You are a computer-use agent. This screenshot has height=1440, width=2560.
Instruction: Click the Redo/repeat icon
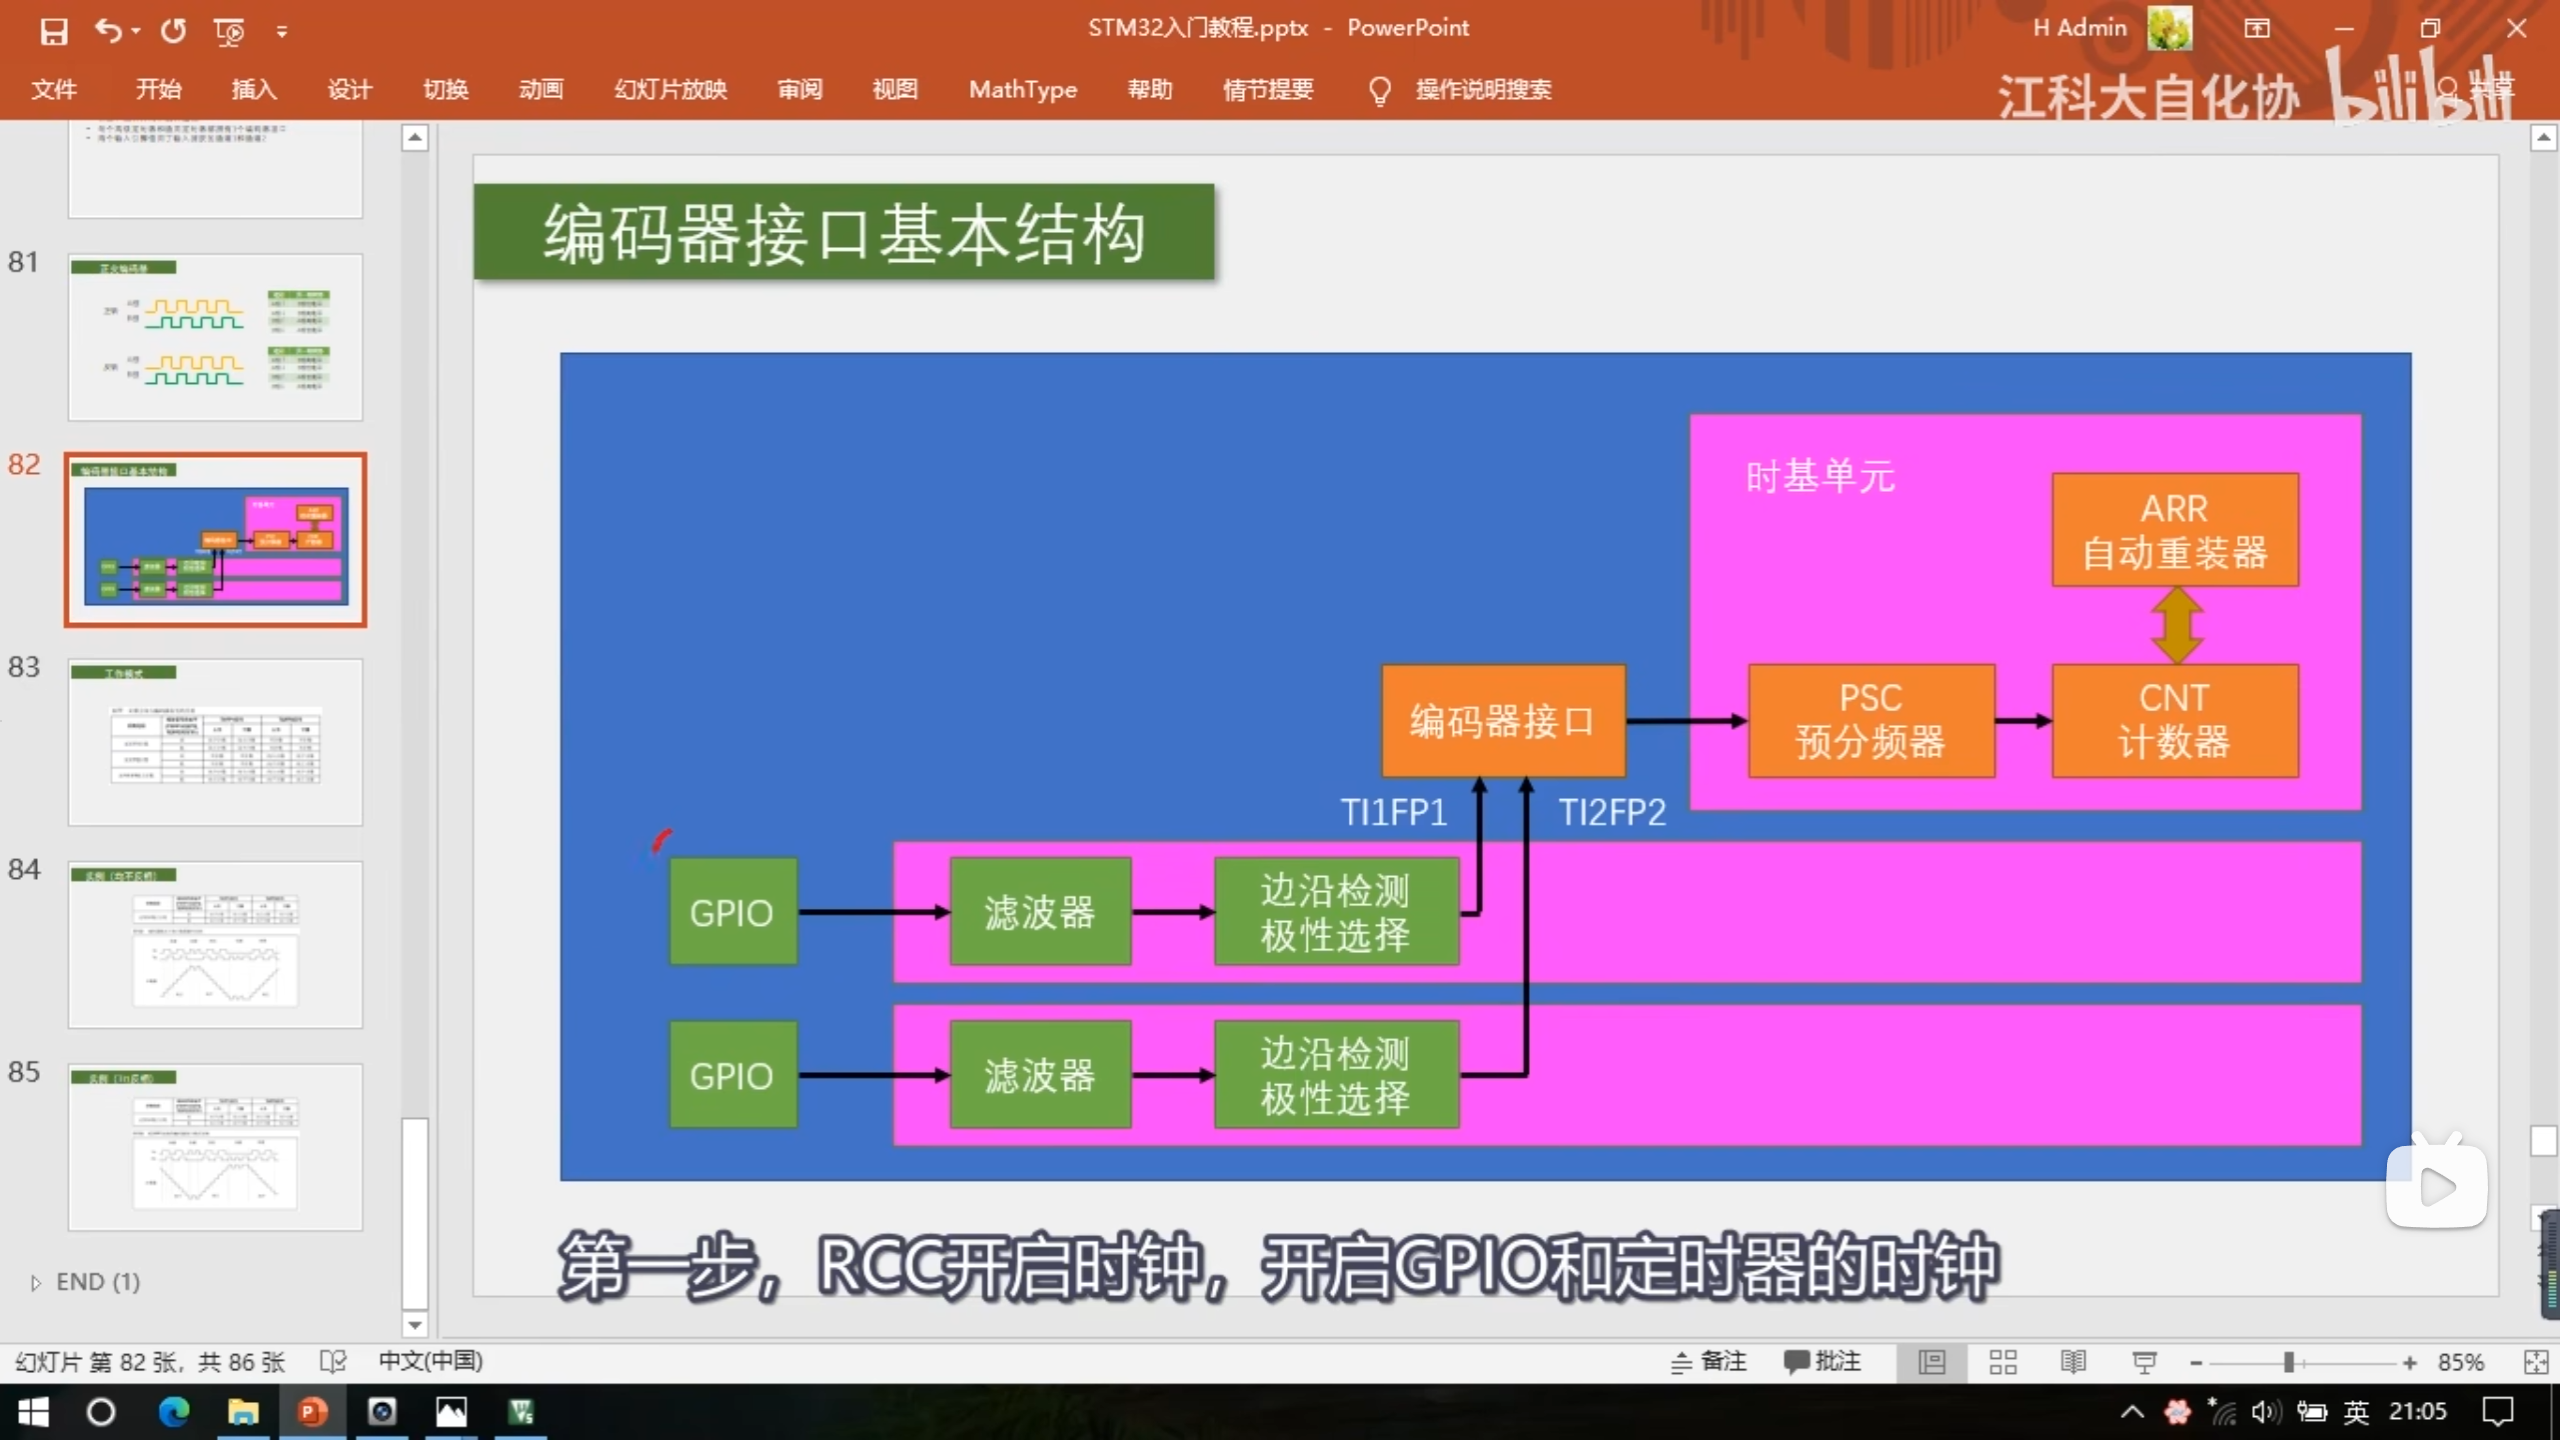click(173, 31)
